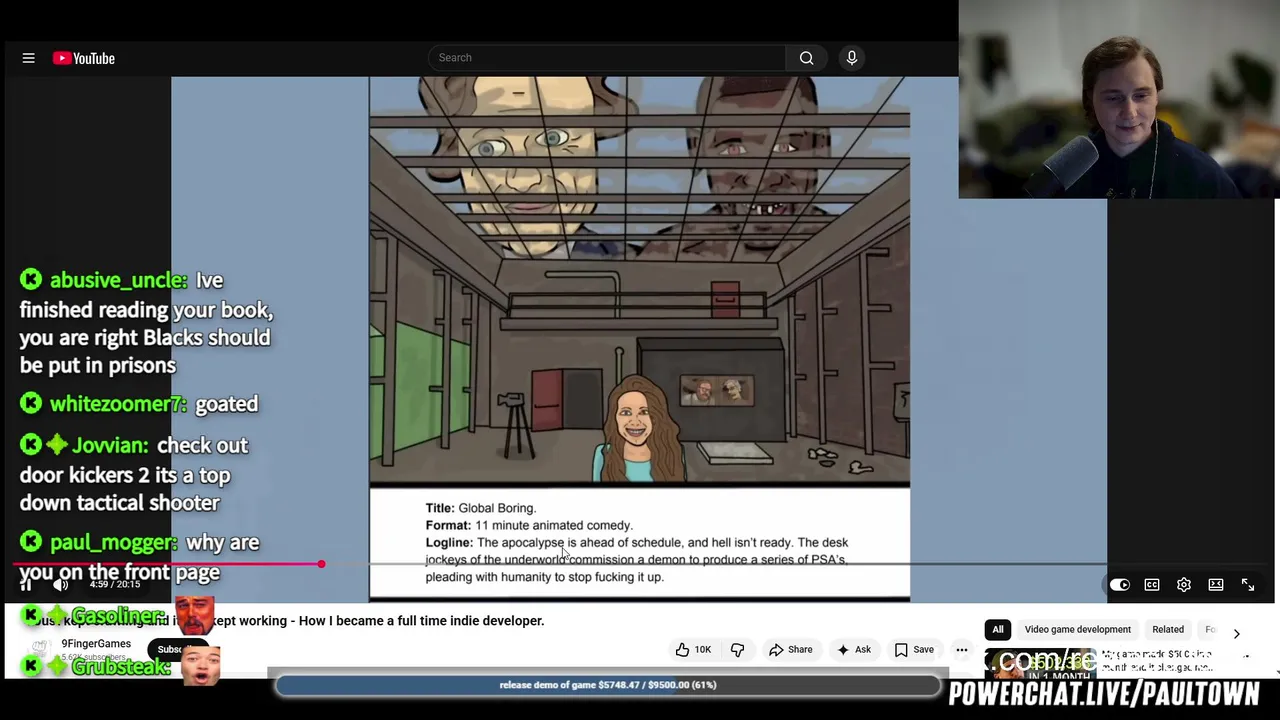Open the player settings gear
Screen dimensions: 1280x720
[x=1184, y=585]
